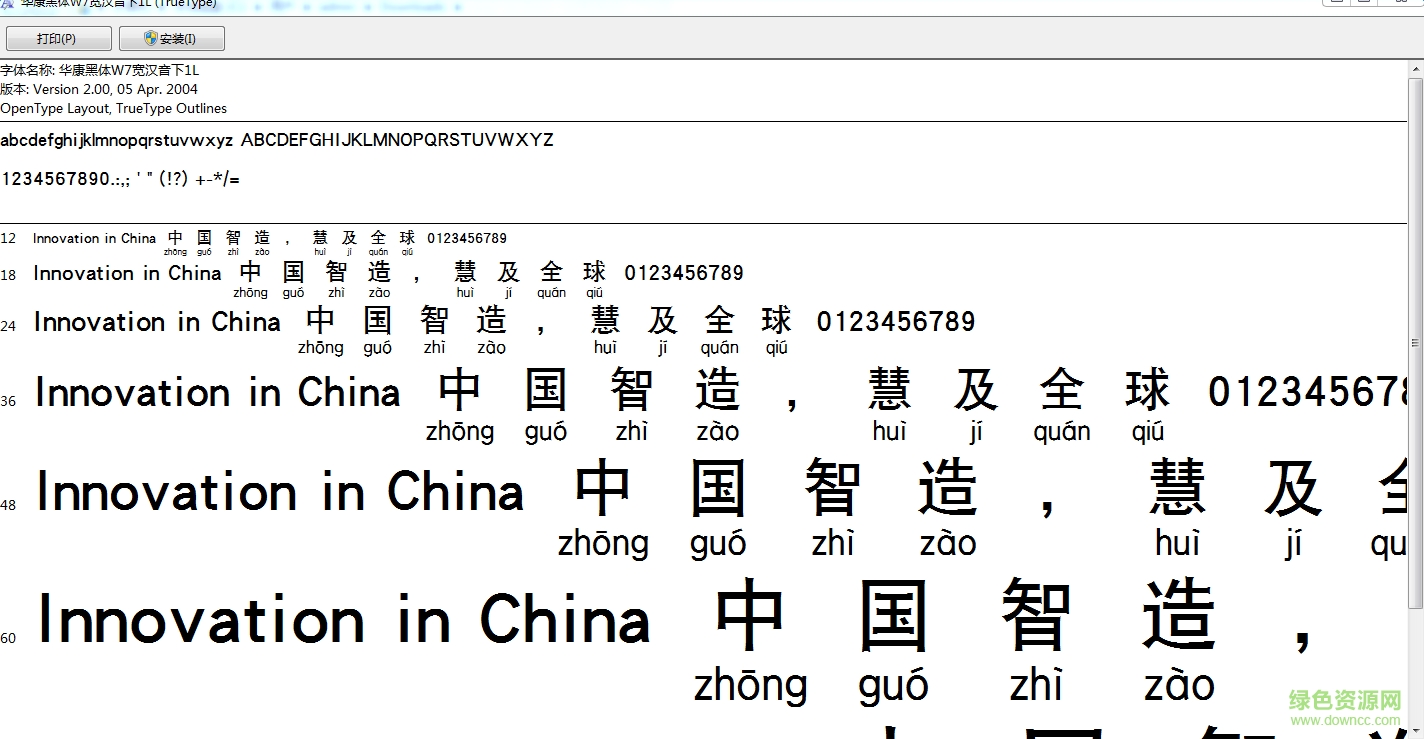1424x739 pixels.
Task: Click the lowercase alphabet sample line
Action: tap(115, 140)
